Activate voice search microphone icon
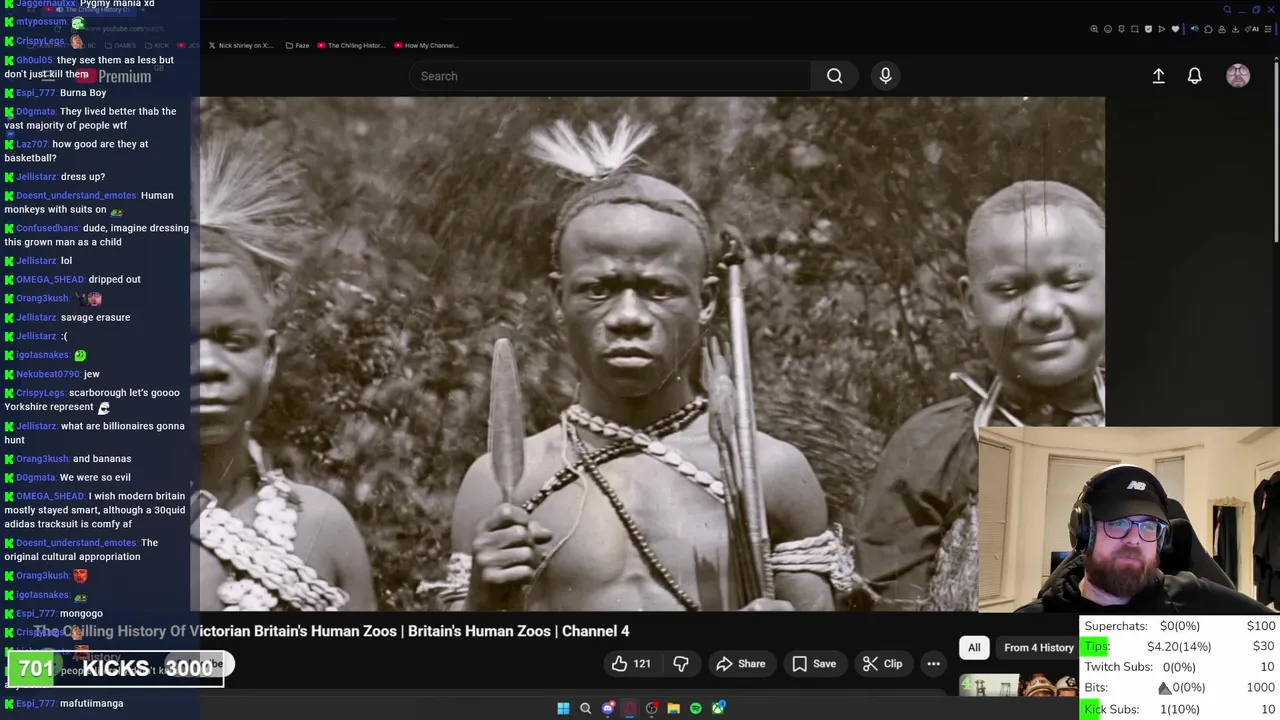The image size is (1280, 720). [885, 76]
